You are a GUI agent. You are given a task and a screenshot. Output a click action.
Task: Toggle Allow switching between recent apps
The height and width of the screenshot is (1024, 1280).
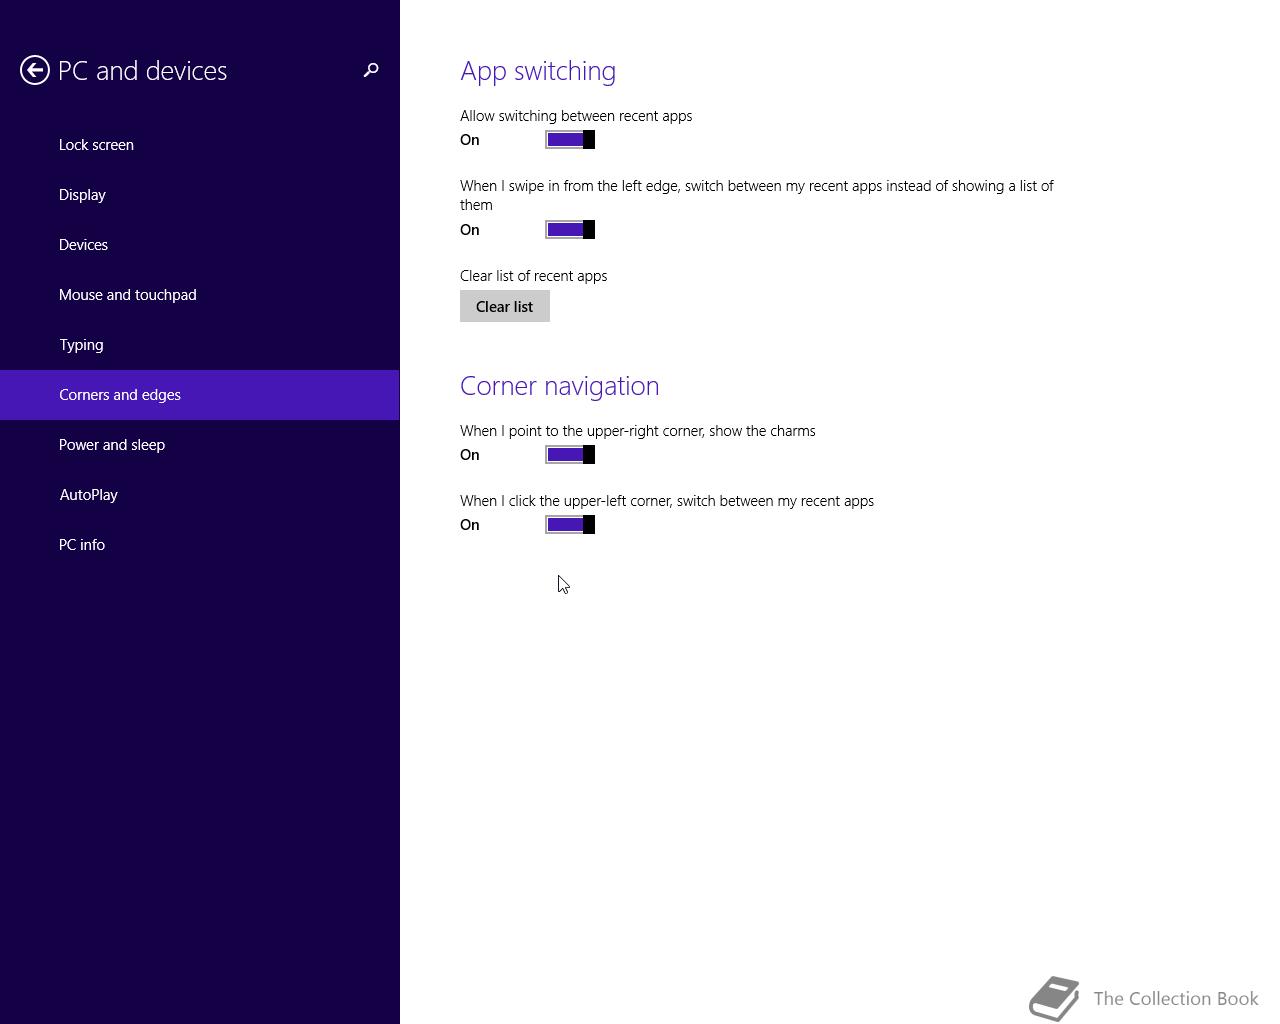[x=570, y=140]
